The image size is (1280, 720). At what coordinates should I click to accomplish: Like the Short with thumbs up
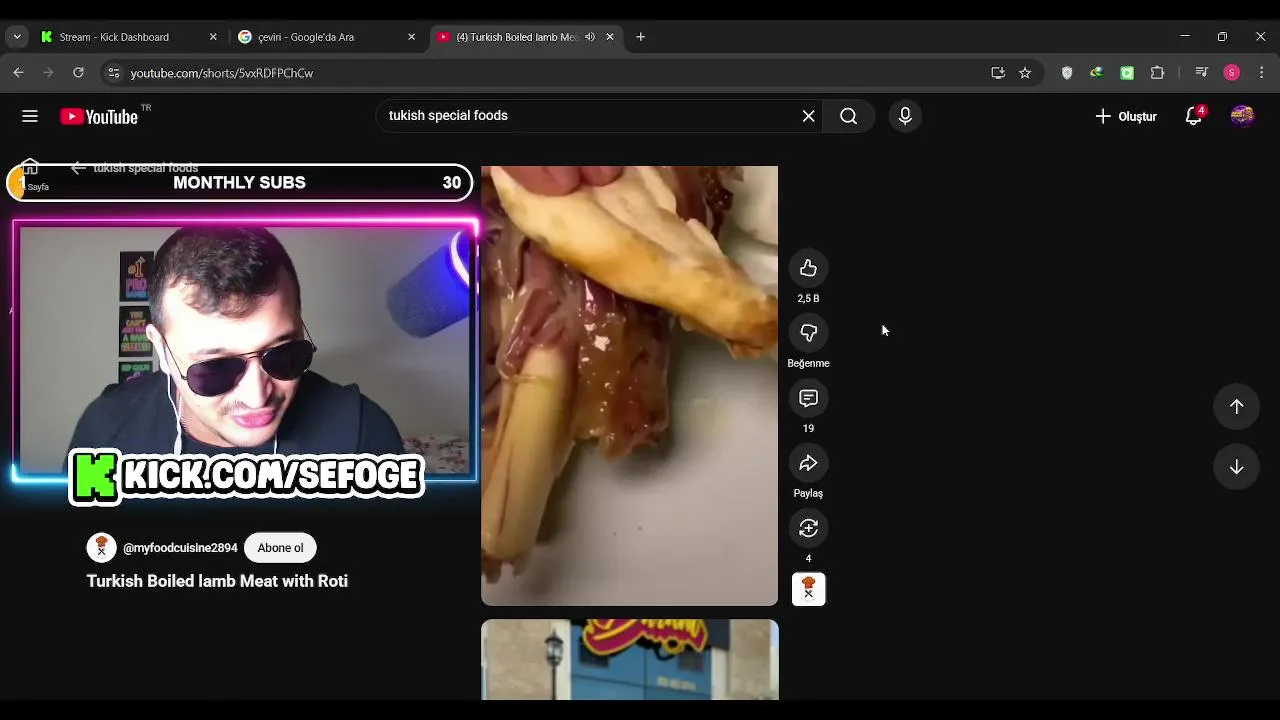(808, 268)
